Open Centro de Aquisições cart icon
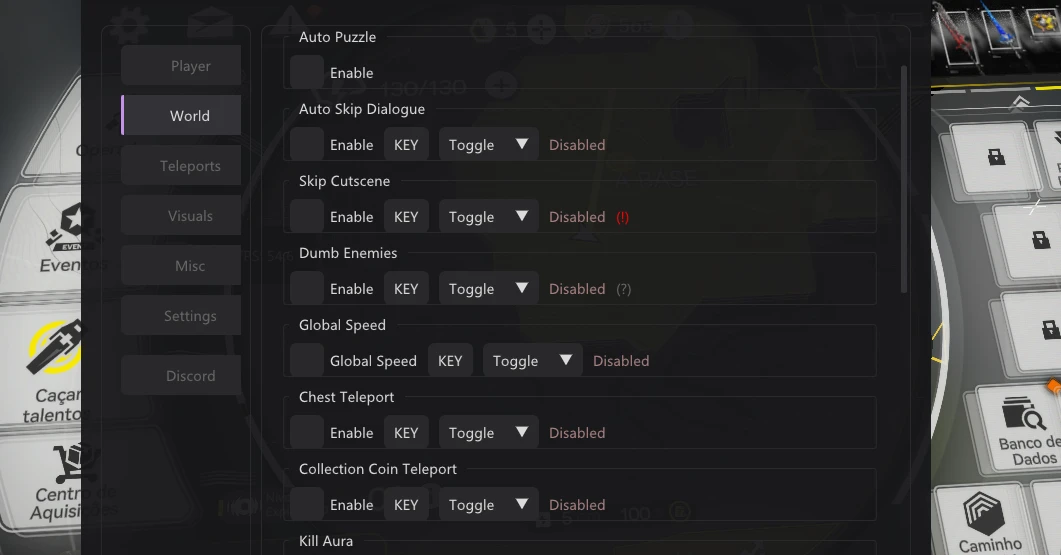 (x=76, y=462)
